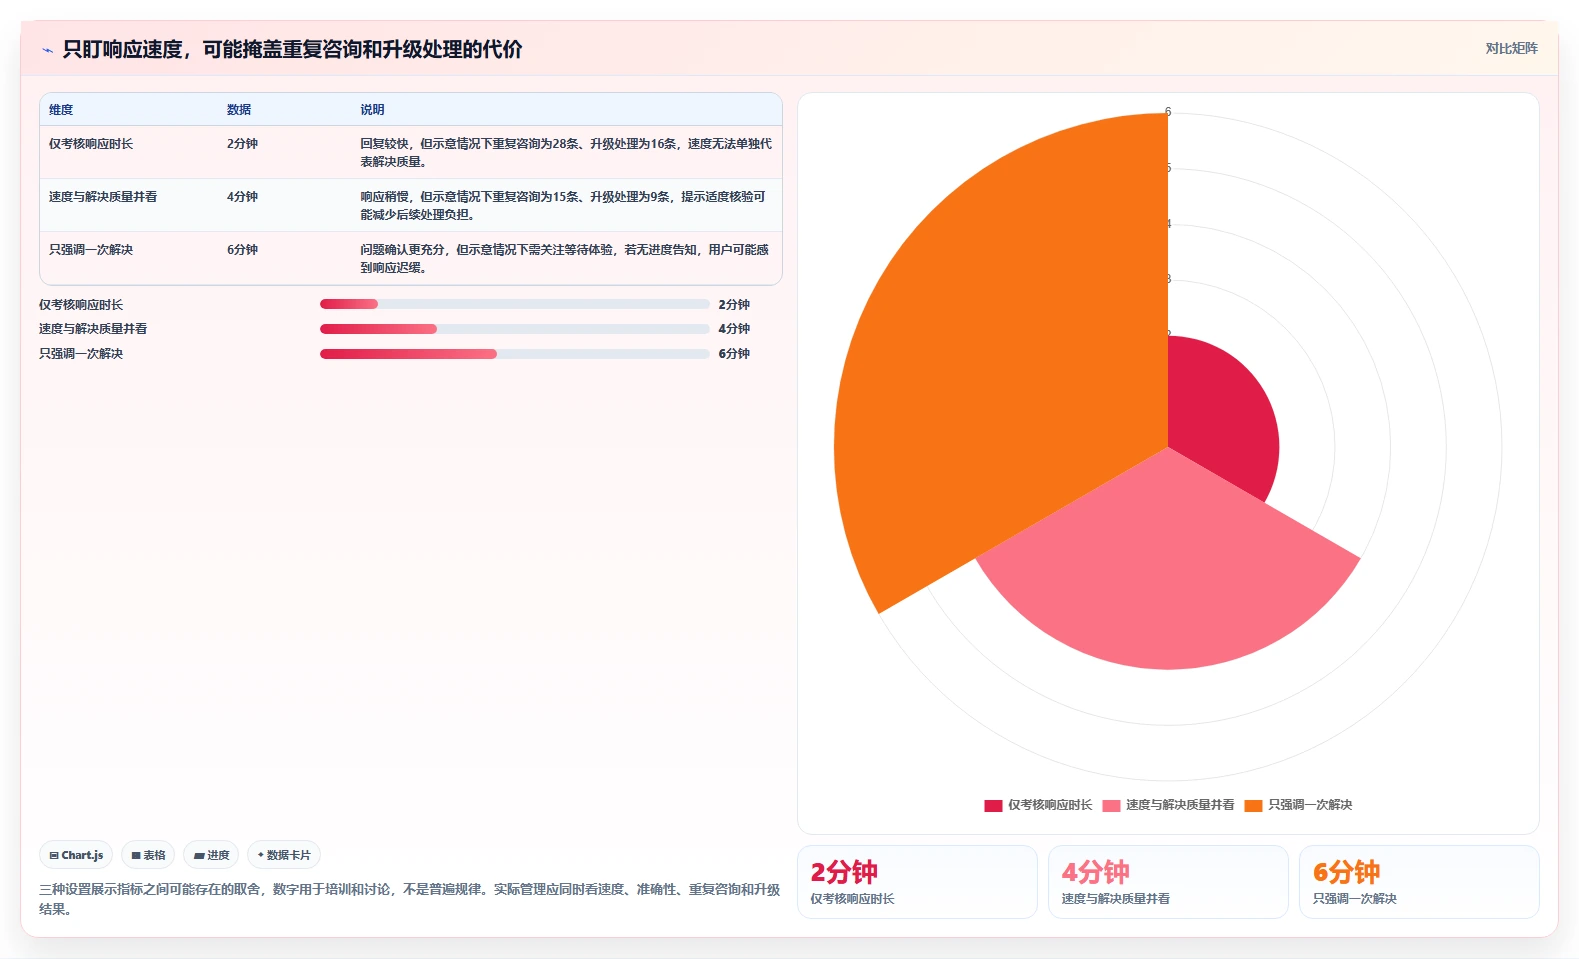Click description starting 回复较快
Image resolution: width=1579 pixels, height=959 pixels.
tap(566, 153)
